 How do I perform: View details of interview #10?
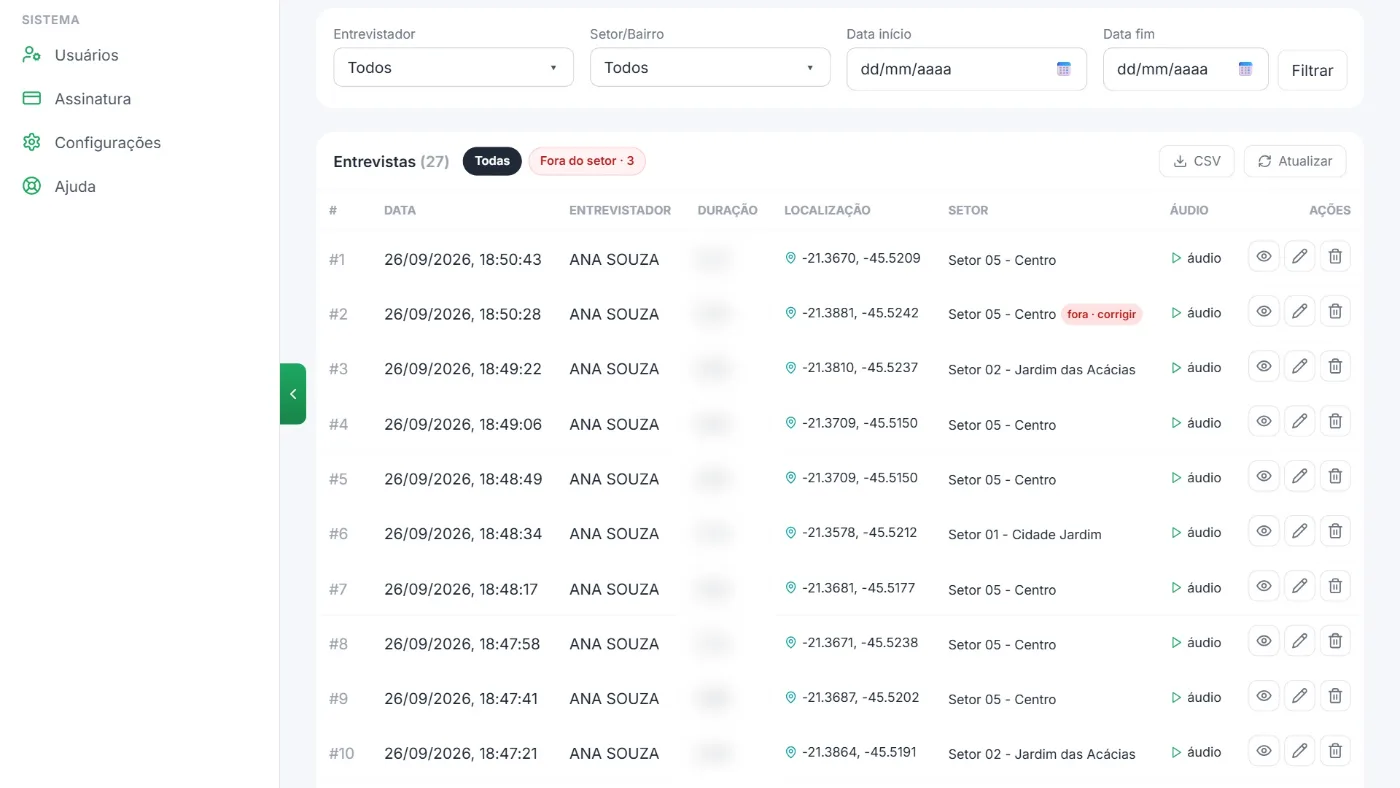point(1264,751)
